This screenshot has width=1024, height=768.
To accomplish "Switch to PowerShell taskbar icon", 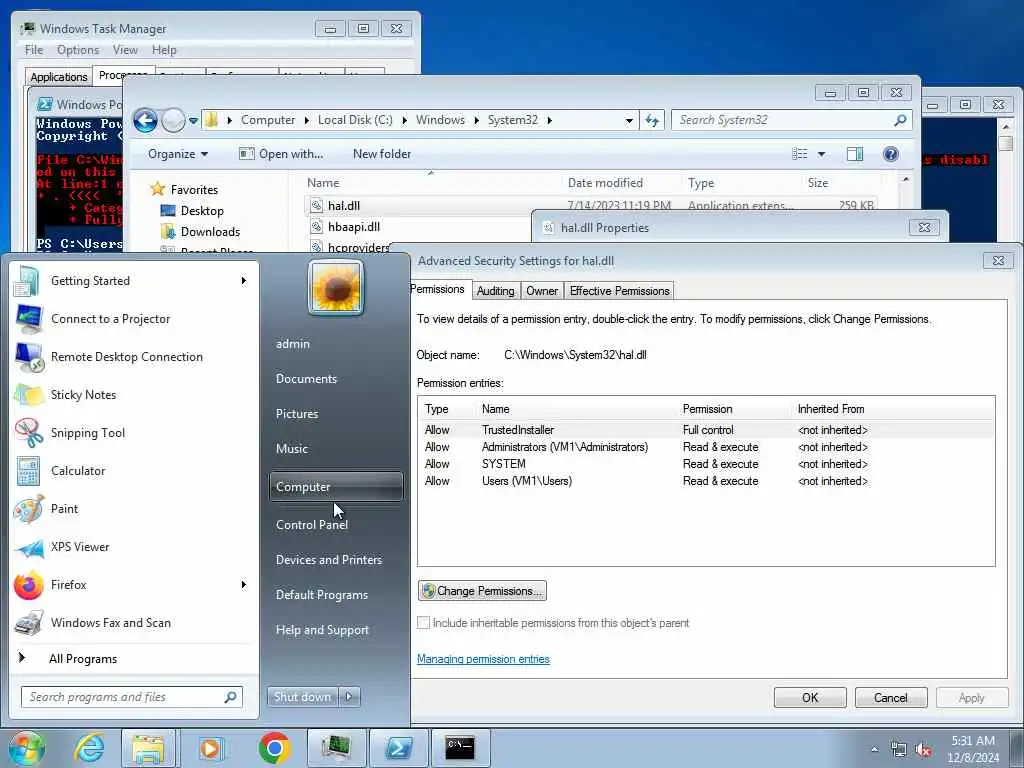I will pos(398,748).
